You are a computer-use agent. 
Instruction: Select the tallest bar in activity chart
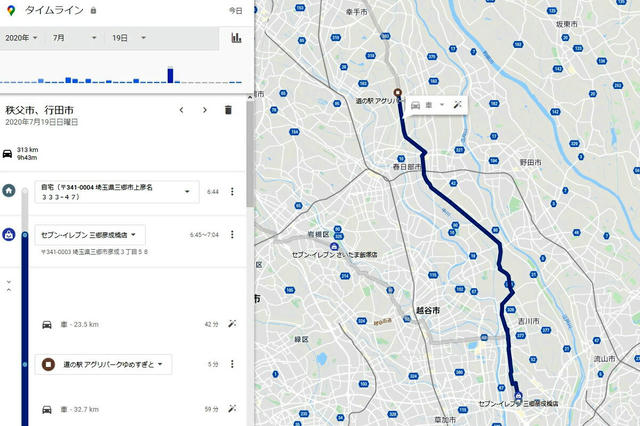(x=170, y=75)
